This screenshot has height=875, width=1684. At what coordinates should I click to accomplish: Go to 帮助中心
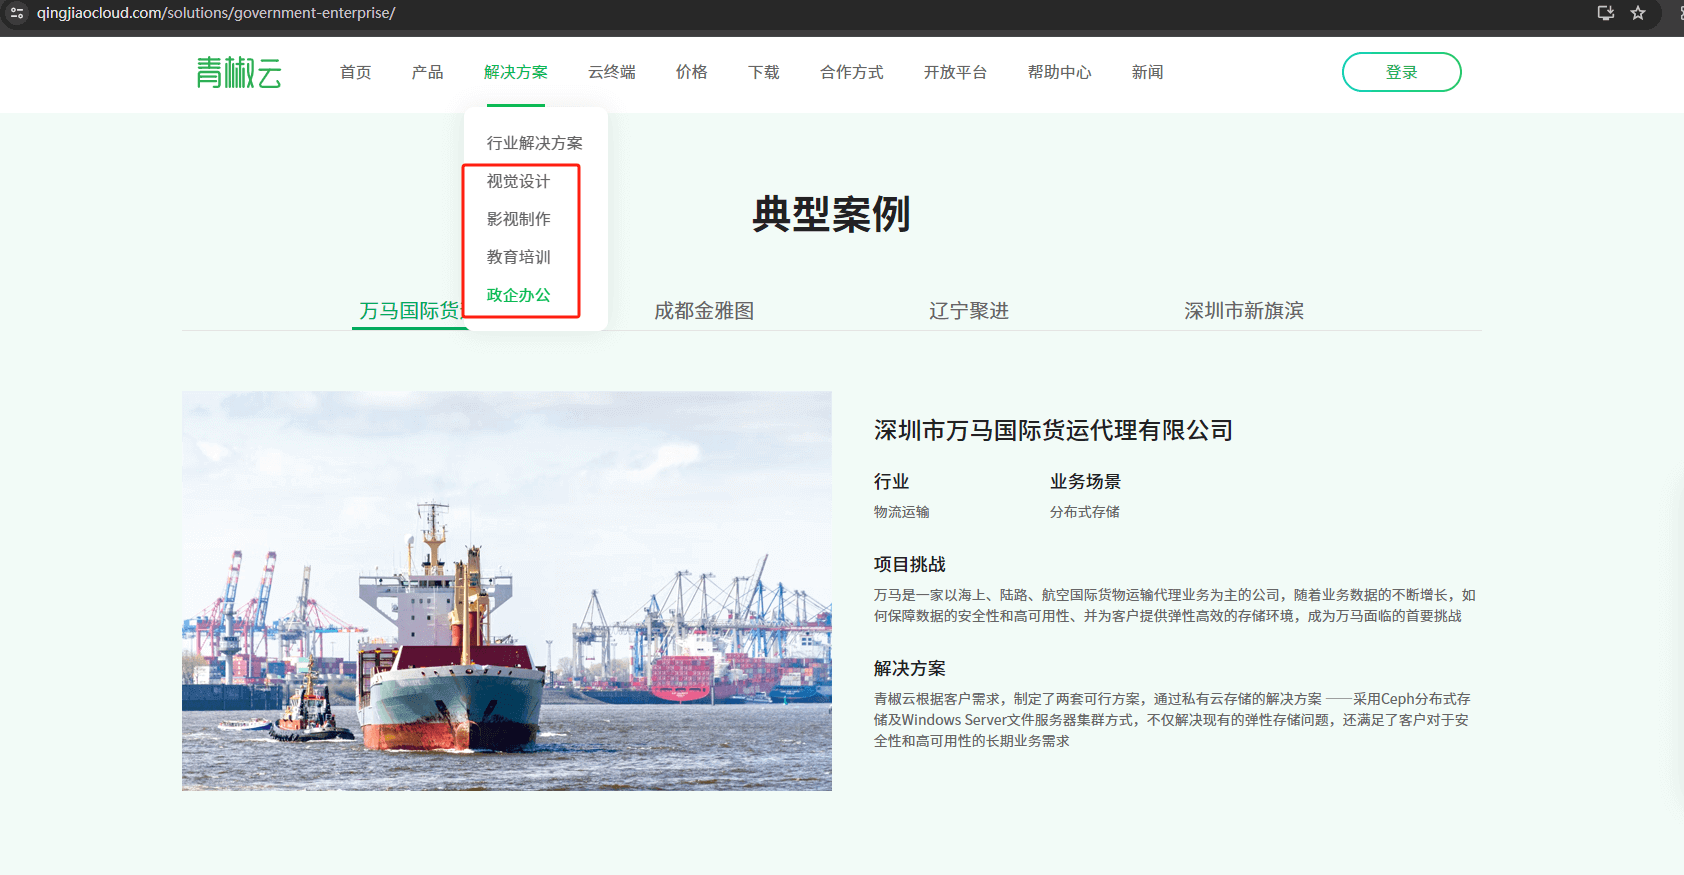[x=1060, y=72]
